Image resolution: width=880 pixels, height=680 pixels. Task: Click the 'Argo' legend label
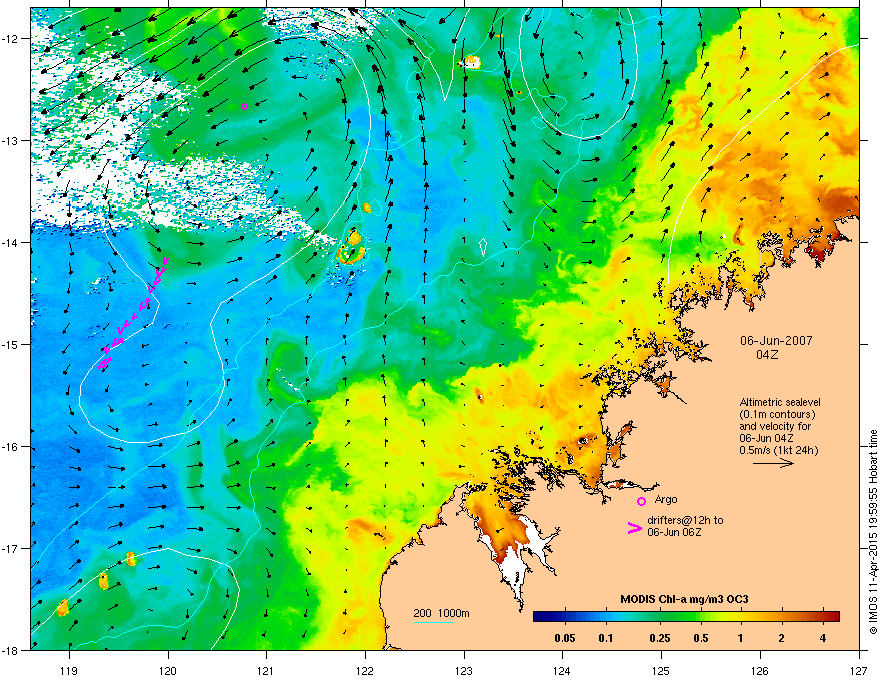(666, 499)
